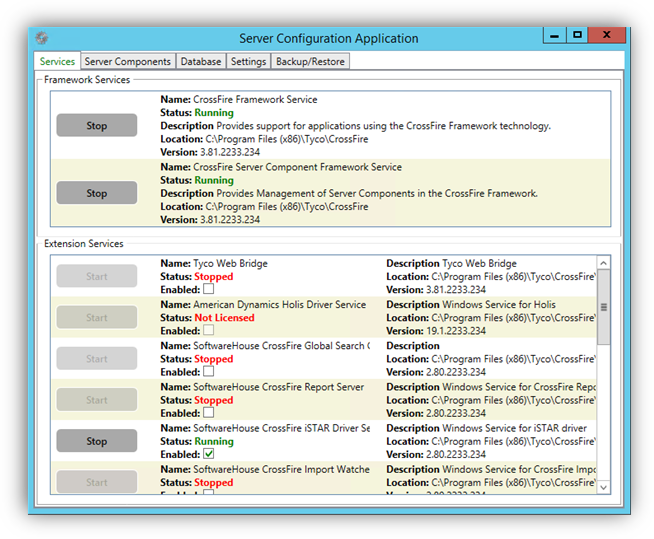This screenshot has width=654, height=539.
Task: Stop the CrossFire Framework Service
Action: tap(96, 126)
